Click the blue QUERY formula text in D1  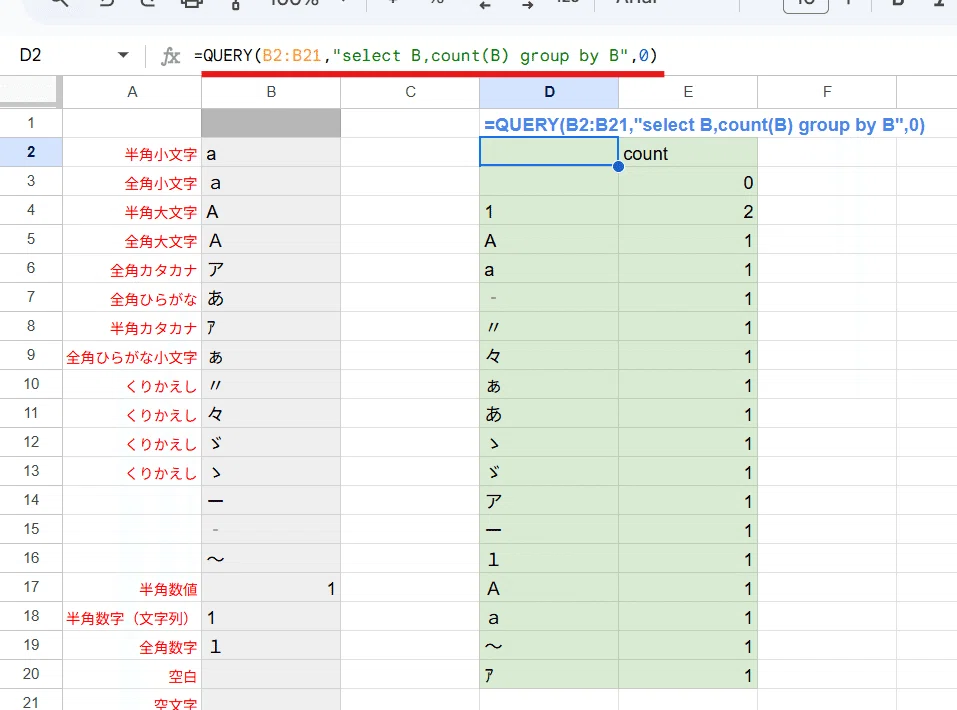(704, 125)
